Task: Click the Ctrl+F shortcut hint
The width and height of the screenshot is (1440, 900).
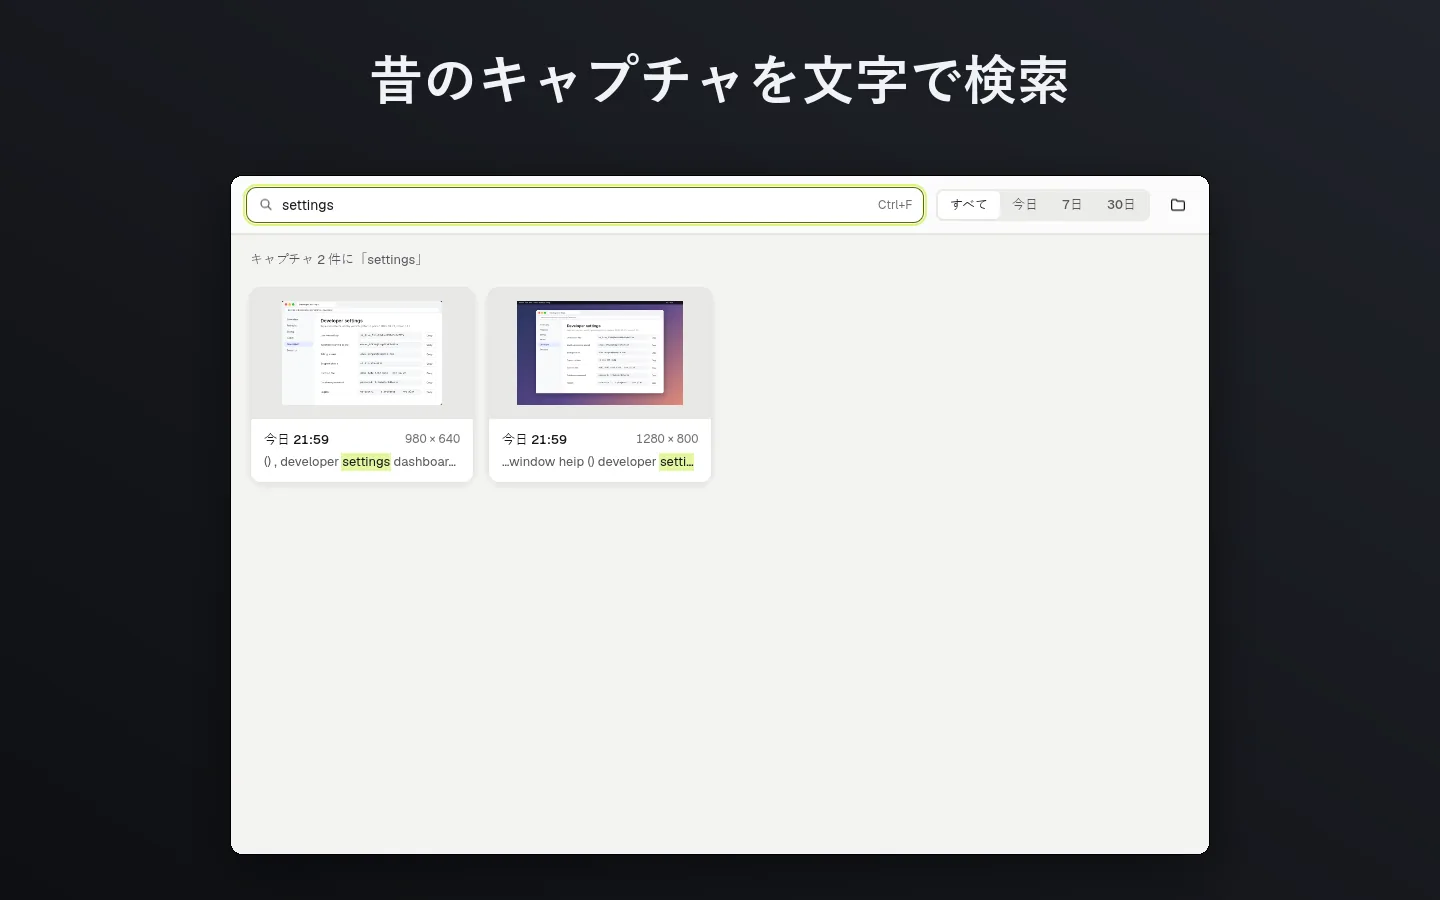Action: pos(895,205)
